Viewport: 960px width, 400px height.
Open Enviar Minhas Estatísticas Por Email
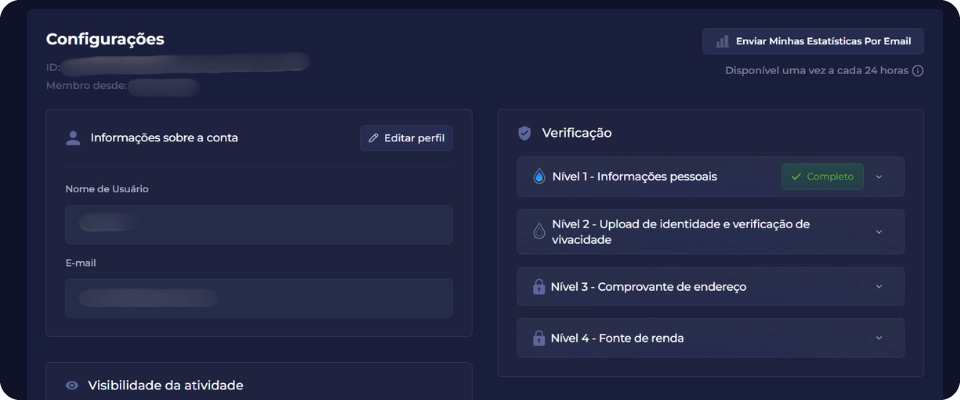[x=813, y=42]
